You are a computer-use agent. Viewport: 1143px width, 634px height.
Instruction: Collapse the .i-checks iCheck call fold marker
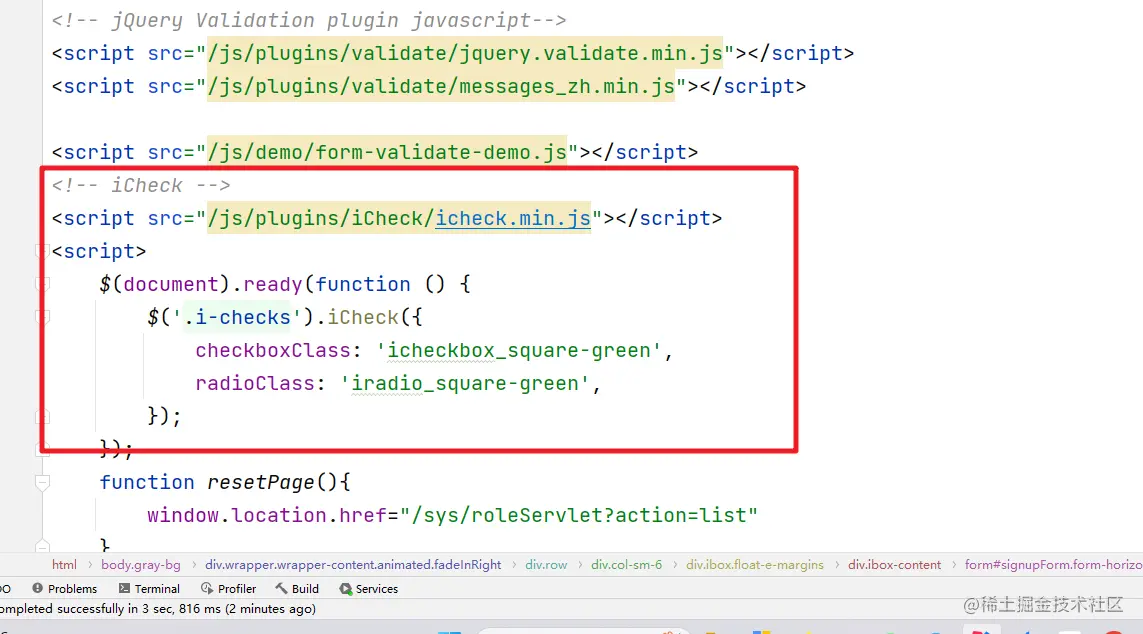click(x=42, y=317)
